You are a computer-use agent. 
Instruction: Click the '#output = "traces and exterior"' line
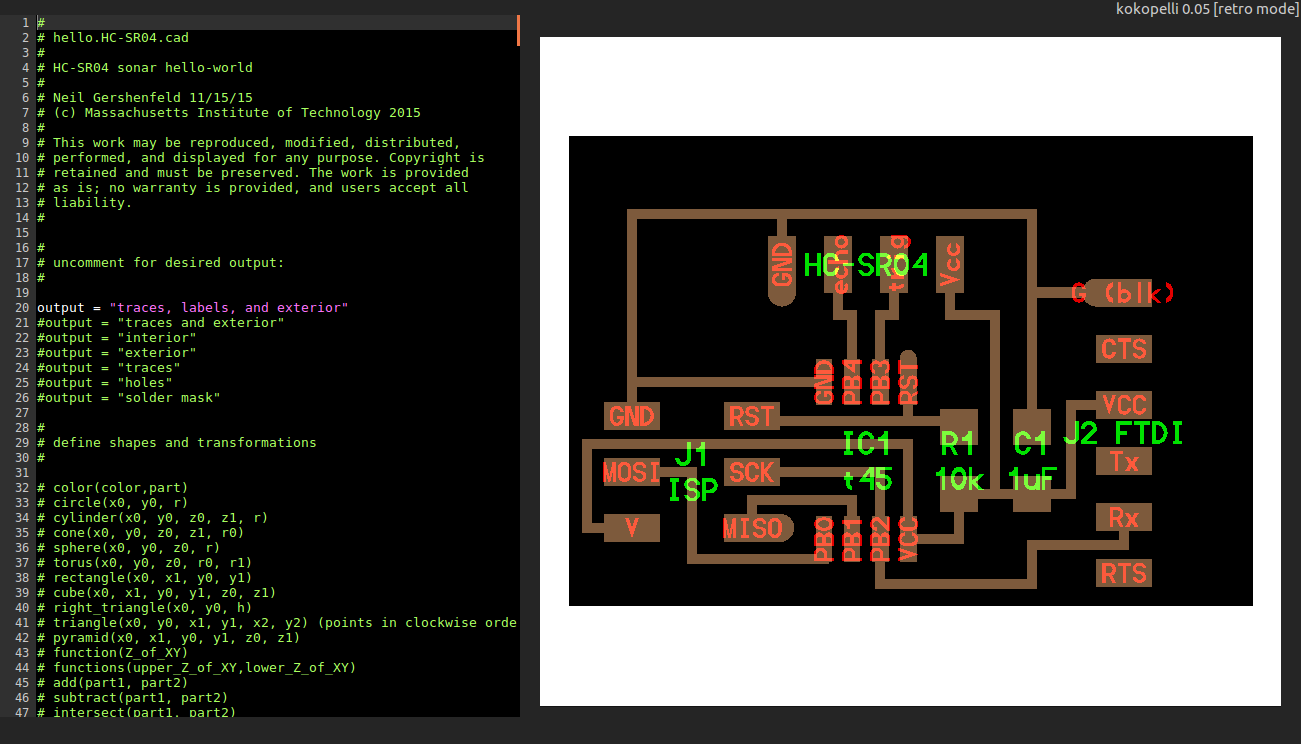(x=161, y=323)
